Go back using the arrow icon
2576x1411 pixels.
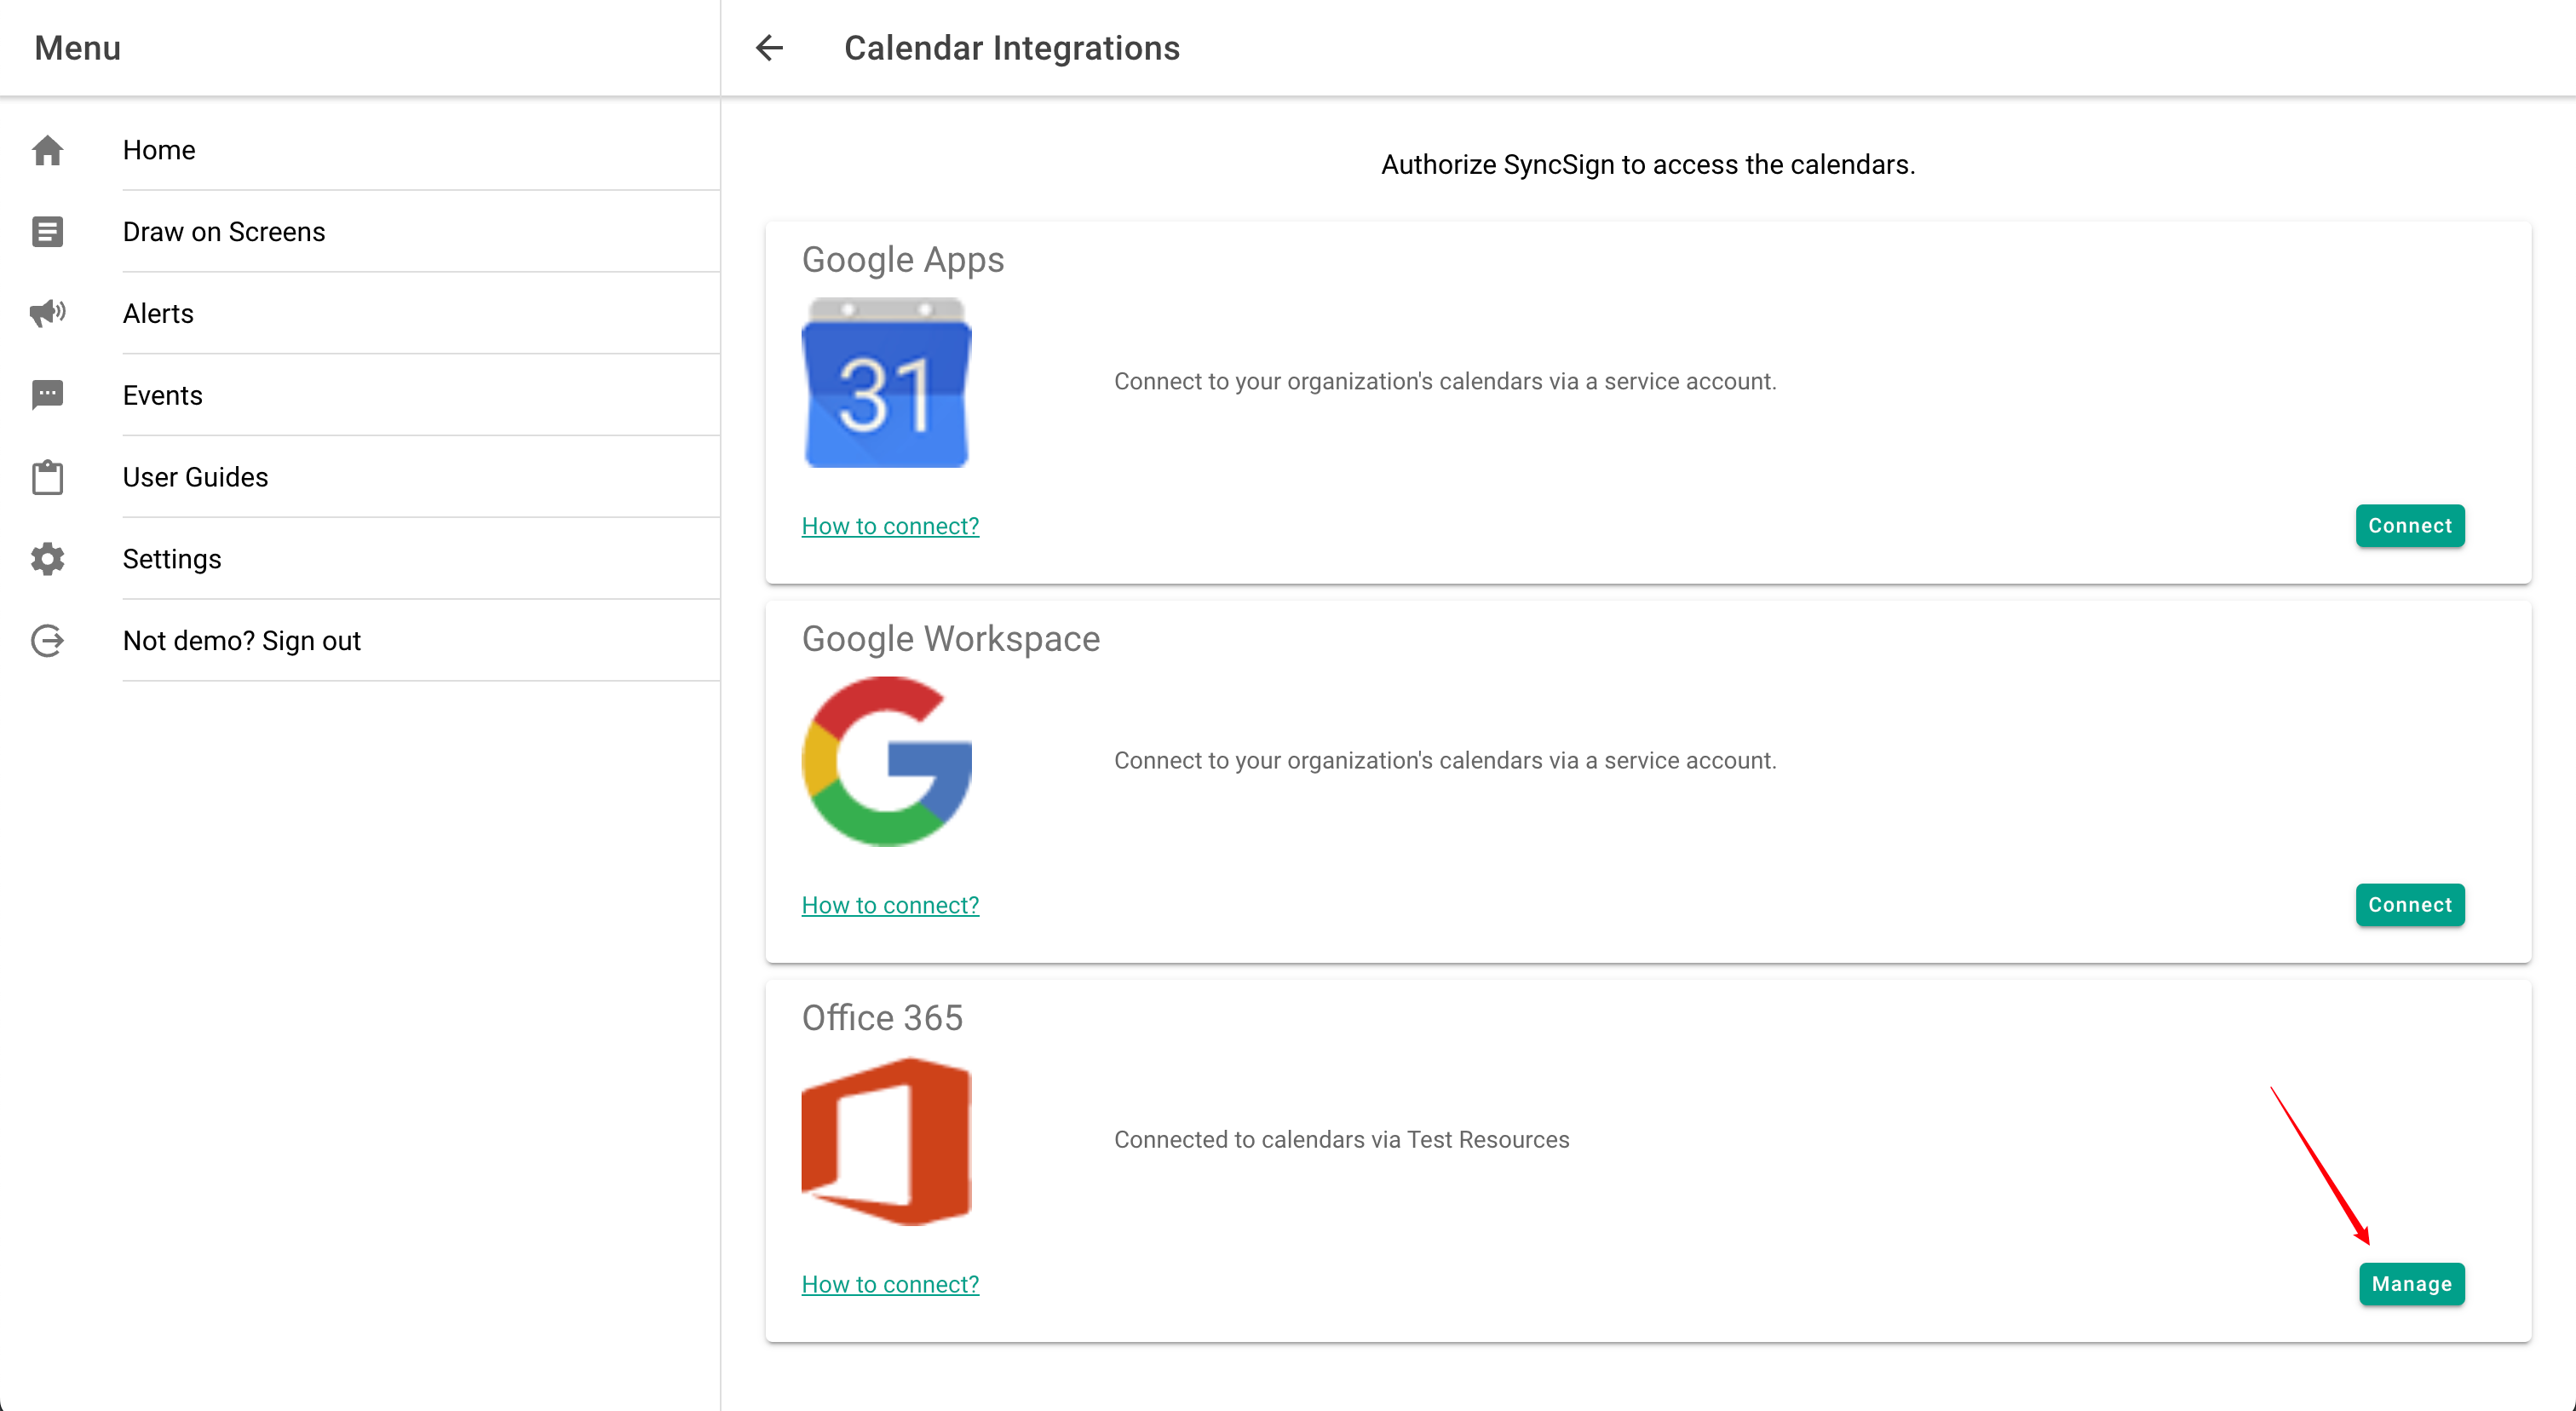769,48
